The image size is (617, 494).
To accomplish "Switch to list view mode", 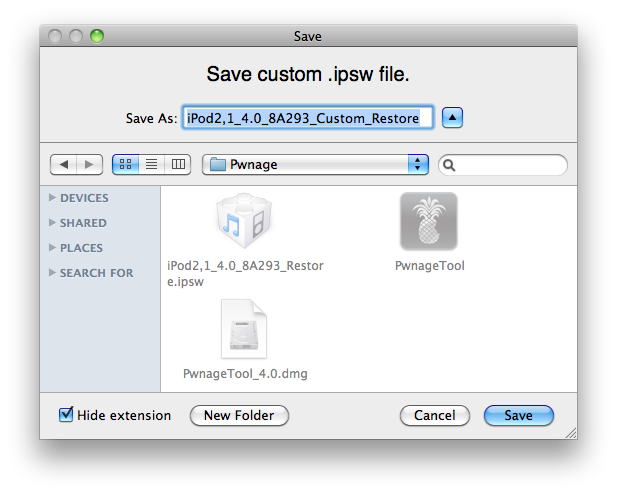I will coord(152,164).
